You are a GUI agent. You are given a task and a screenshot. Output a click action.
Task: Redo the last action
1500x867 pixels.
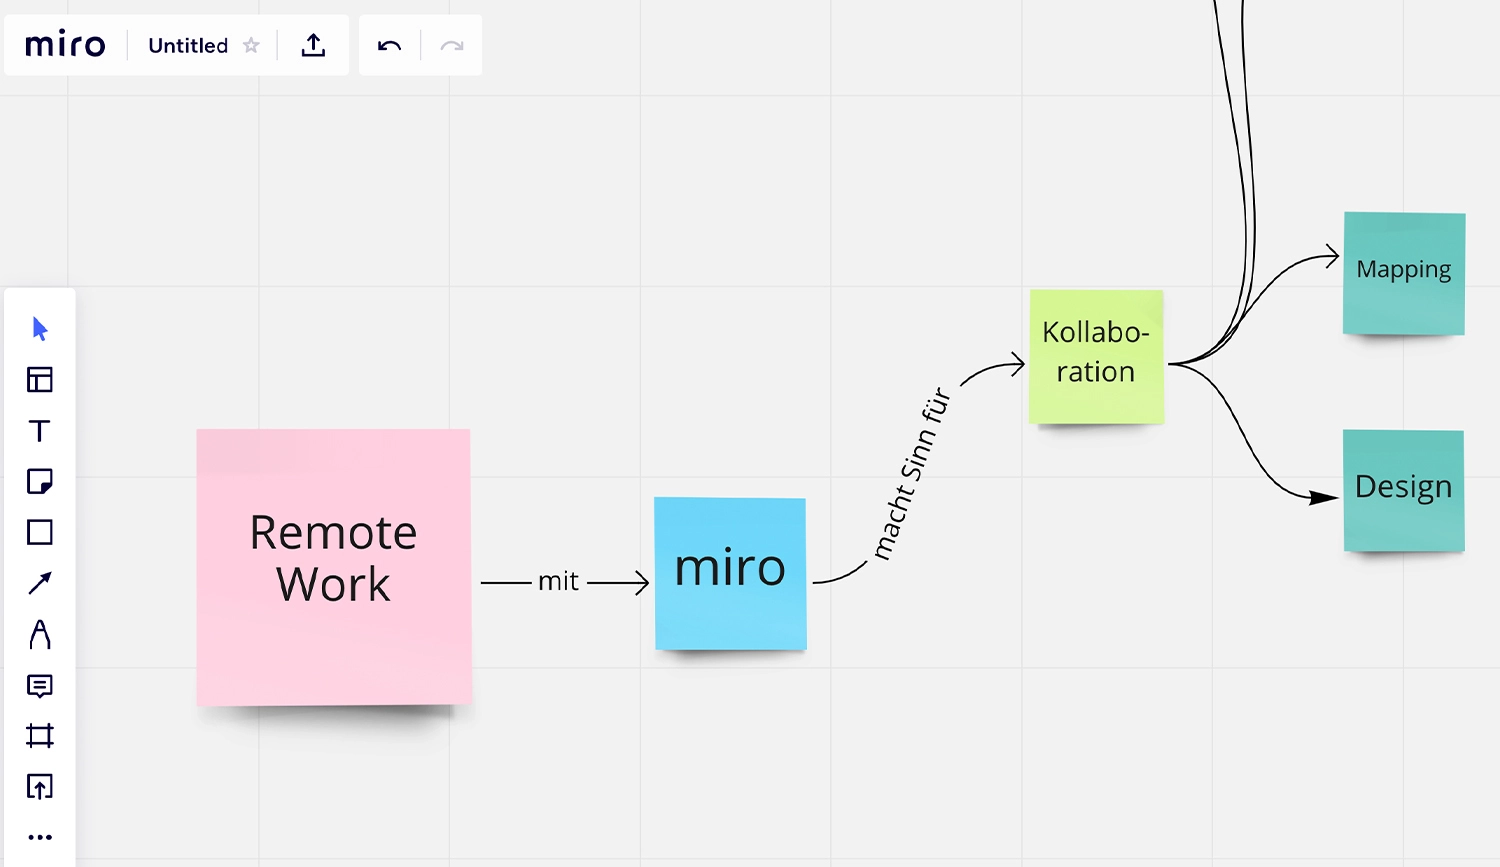pyautogui.click(x=452, y=45)
